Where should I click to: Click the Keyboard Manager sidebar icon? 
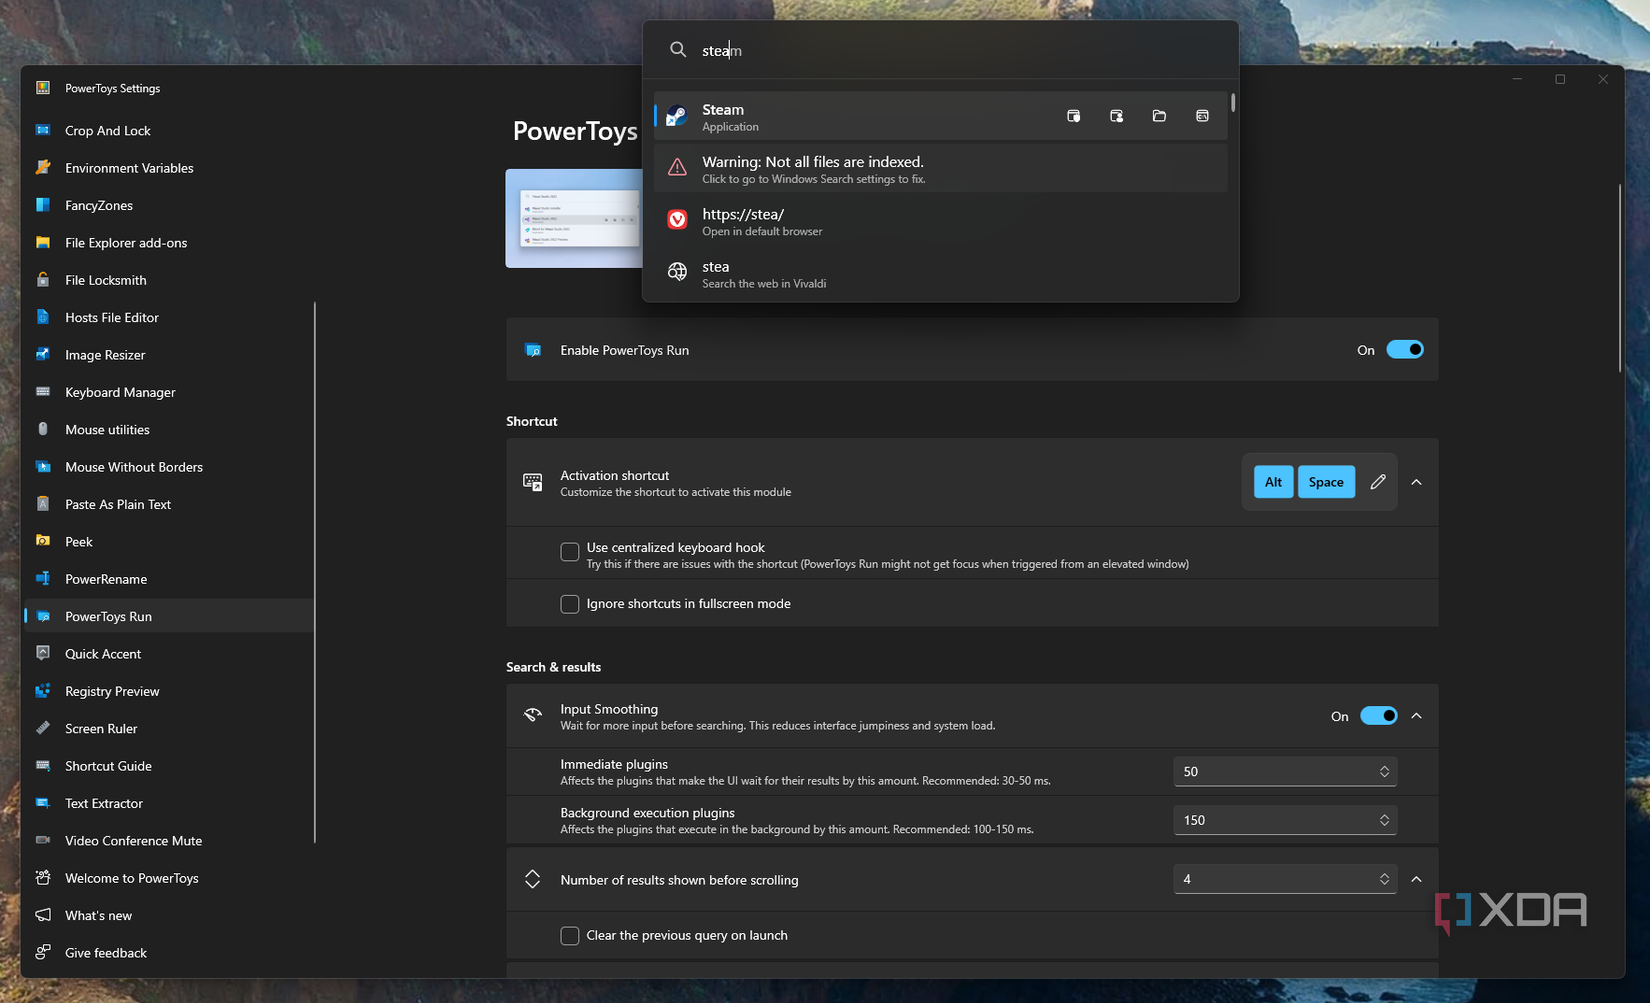tap(43, 392)
